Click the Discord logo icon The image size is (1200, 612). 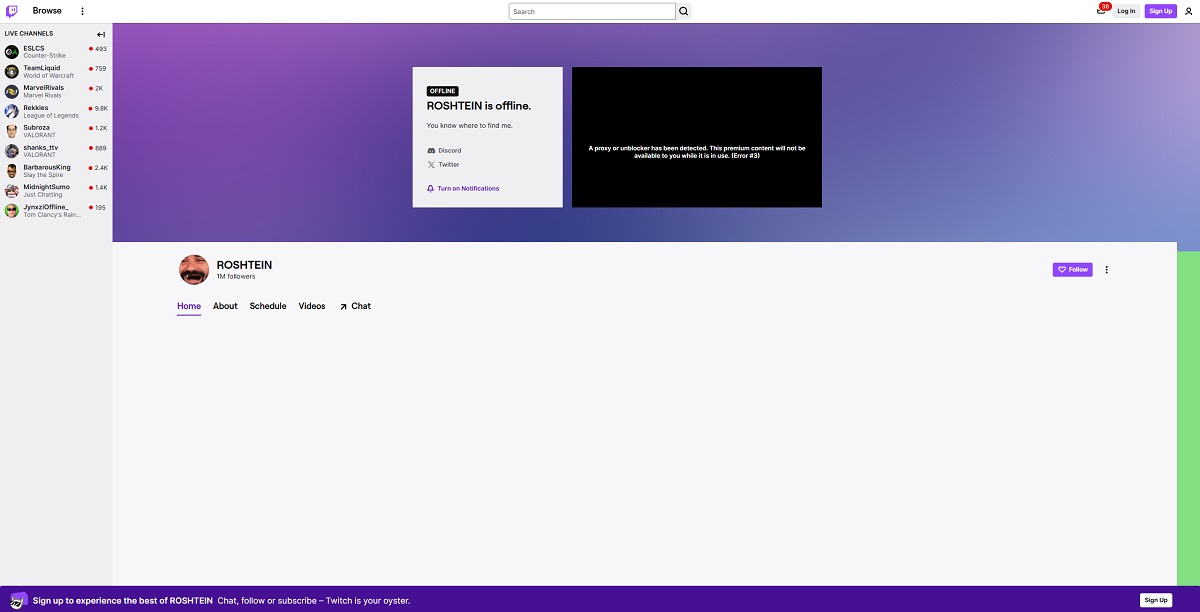tap(431, 150)
